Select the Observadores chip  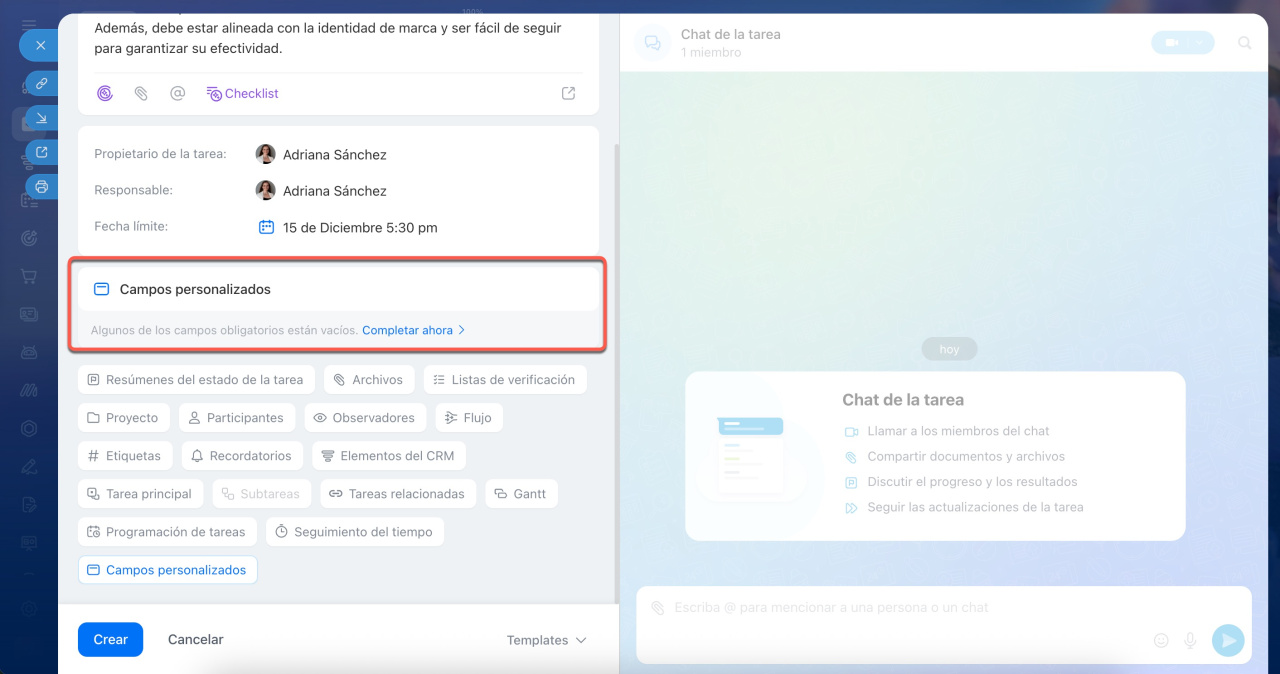click(x=364, y=418)
